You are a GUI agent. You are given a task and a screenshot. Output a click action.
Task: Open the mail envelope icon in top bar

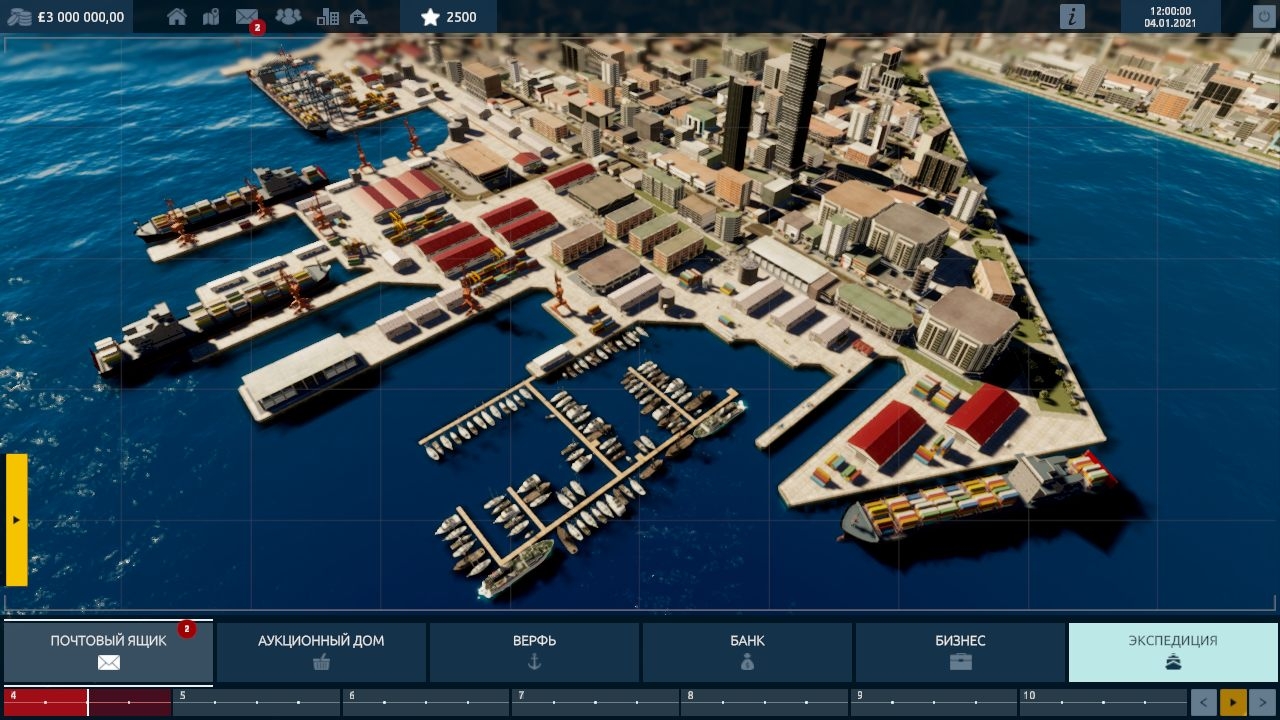coord(246,17)
